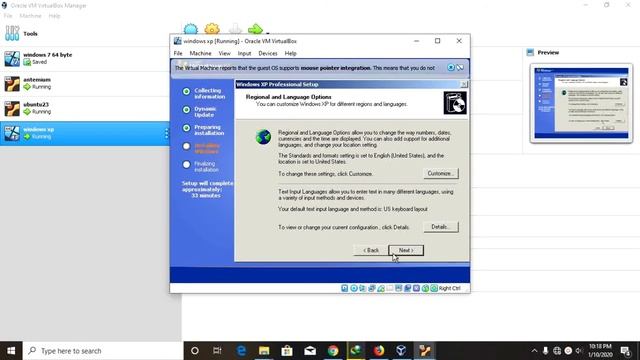Select the windows 7 64 byte machine
The image size is (640, 360).
[85, 58]
